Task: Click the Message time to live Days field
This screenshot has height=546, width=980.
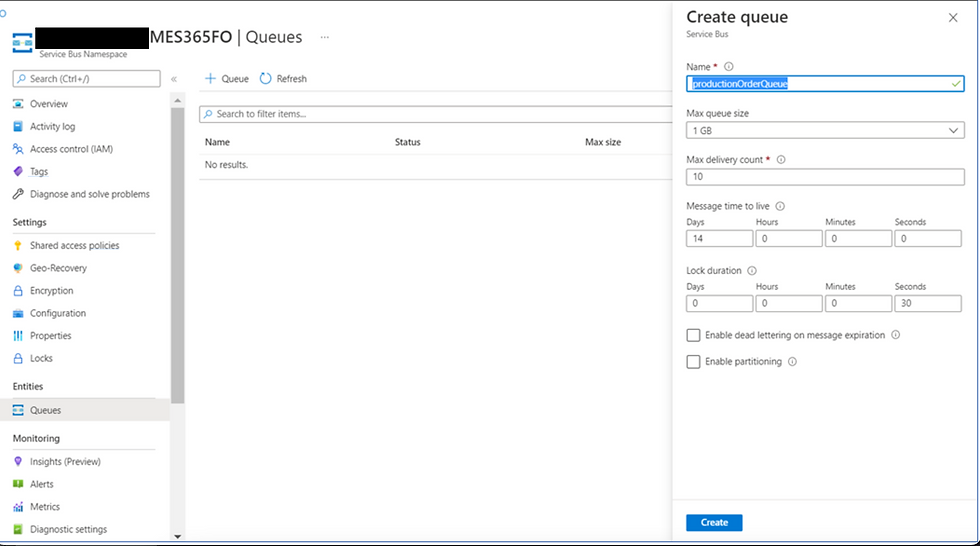Action: click(719, 238)
